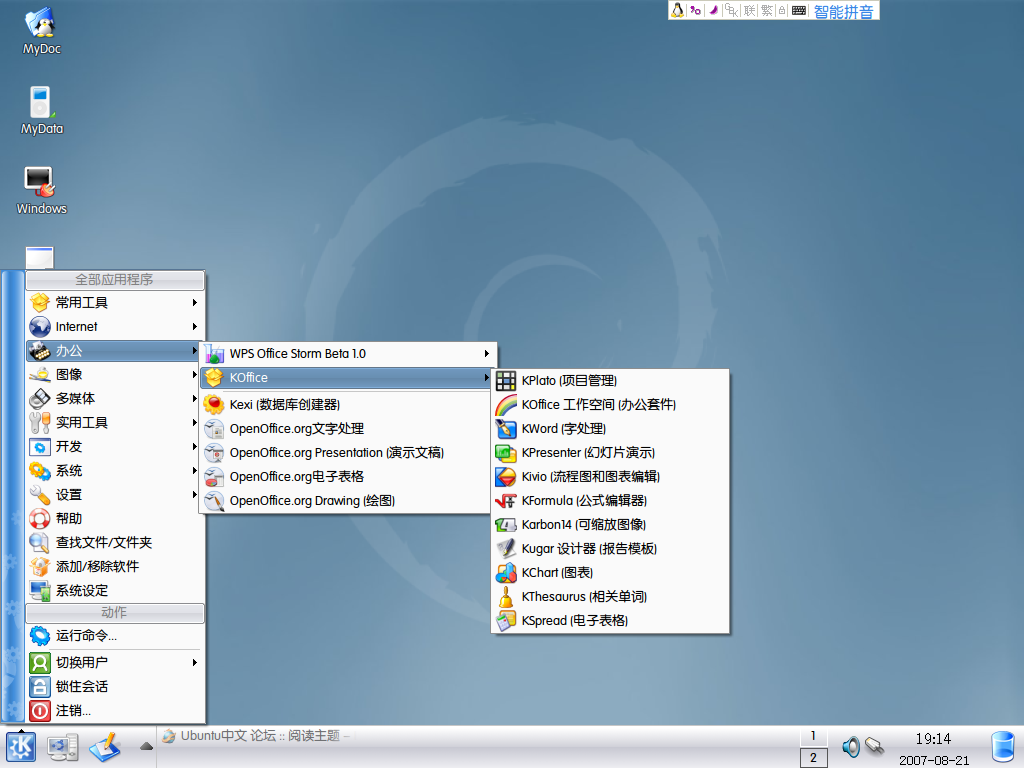Click the clock showing 19:14

[x=933, y=739]
